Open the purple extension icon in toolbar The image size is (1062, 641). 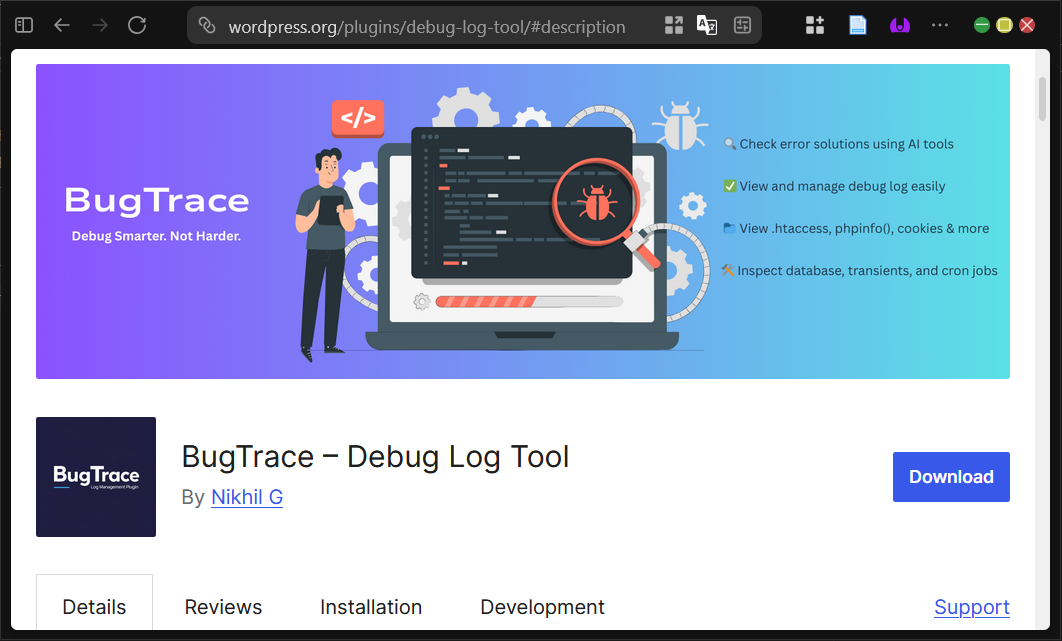pos(899,26)
